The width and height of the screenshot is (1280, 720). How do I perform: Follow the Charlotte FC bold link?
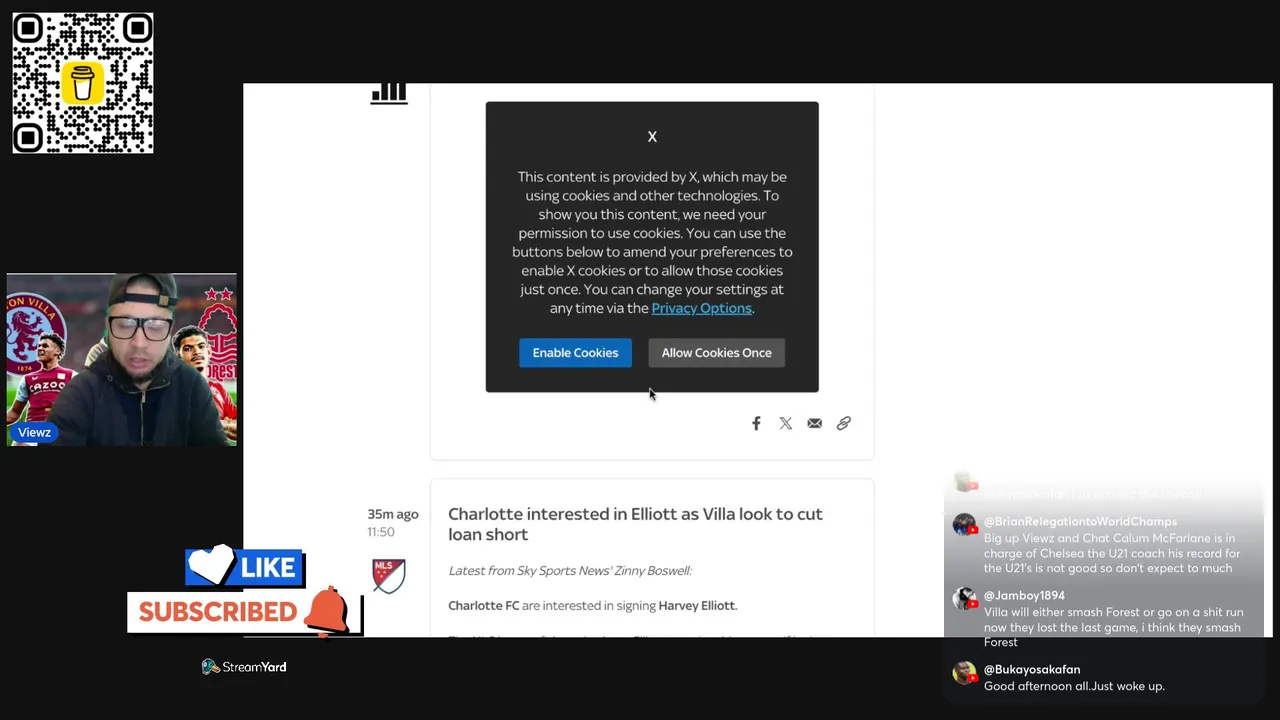(x=483, y=605)
